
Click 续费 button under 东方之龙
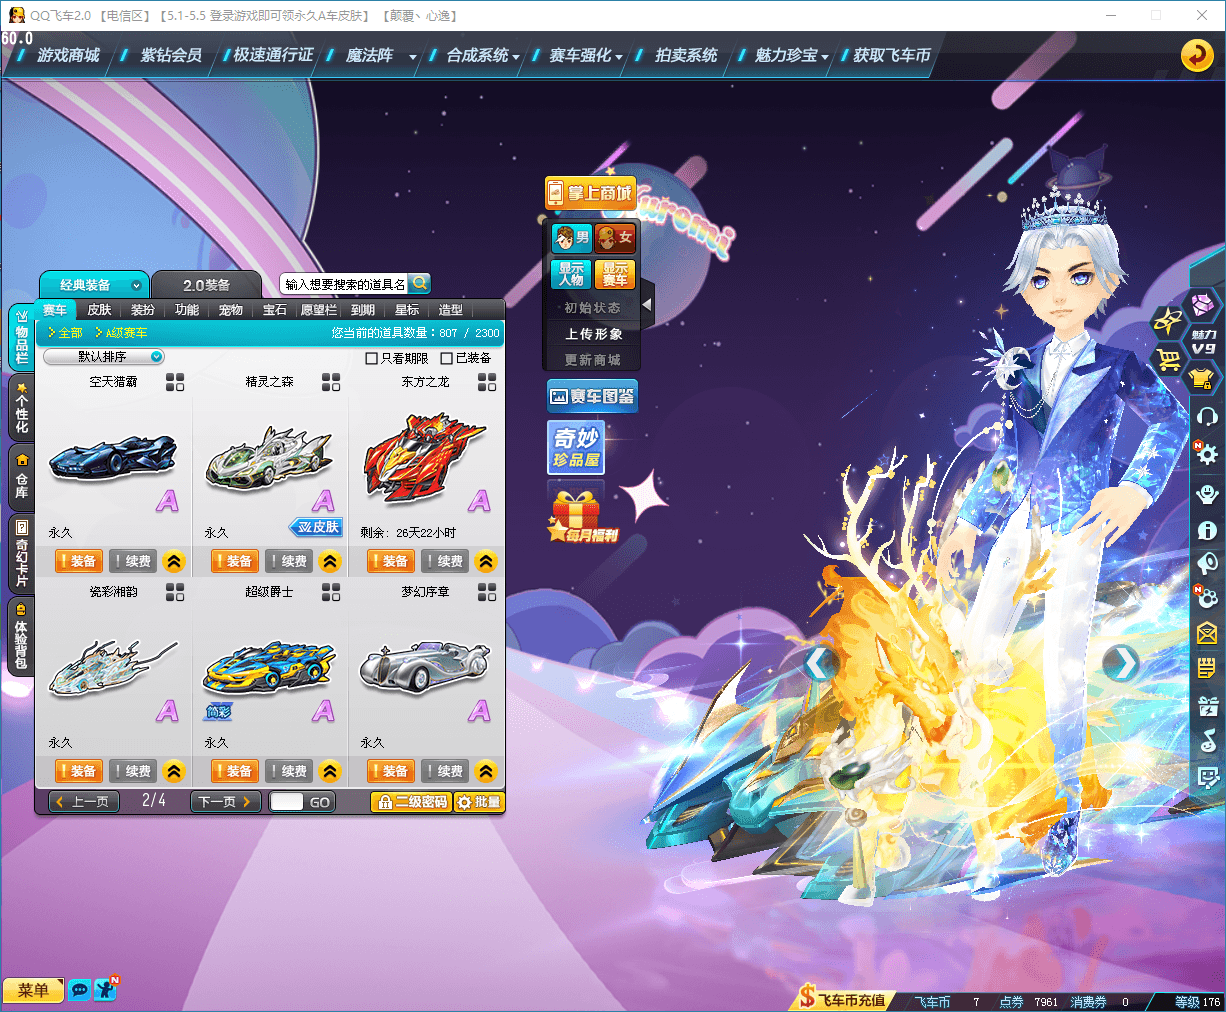click(444, 561)
